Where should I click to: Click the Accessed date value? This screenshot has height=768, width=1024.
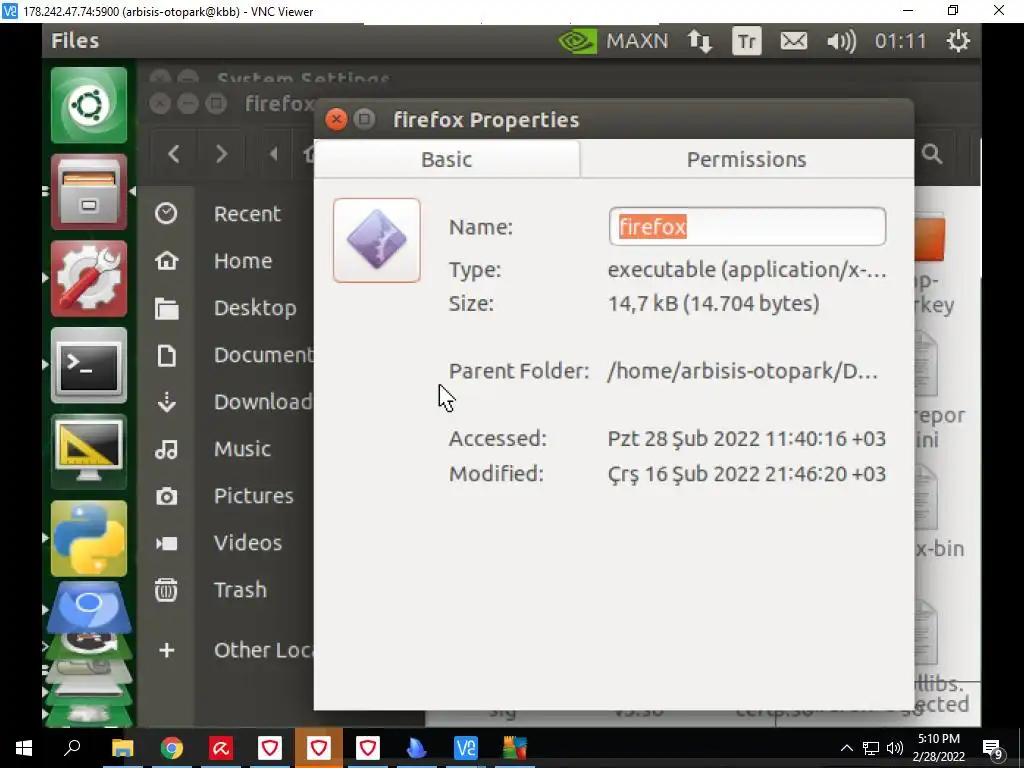tap(746, 438)
